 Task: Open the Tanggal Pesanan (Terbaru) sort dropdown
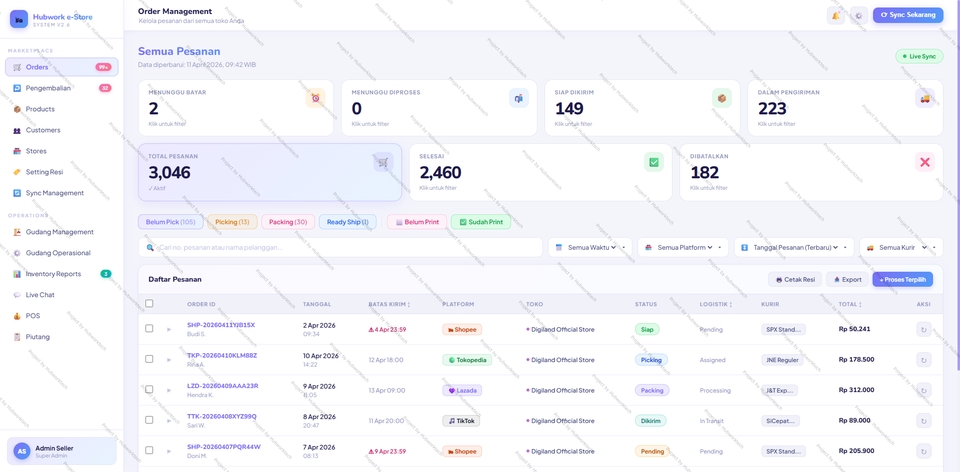[794, 247]
